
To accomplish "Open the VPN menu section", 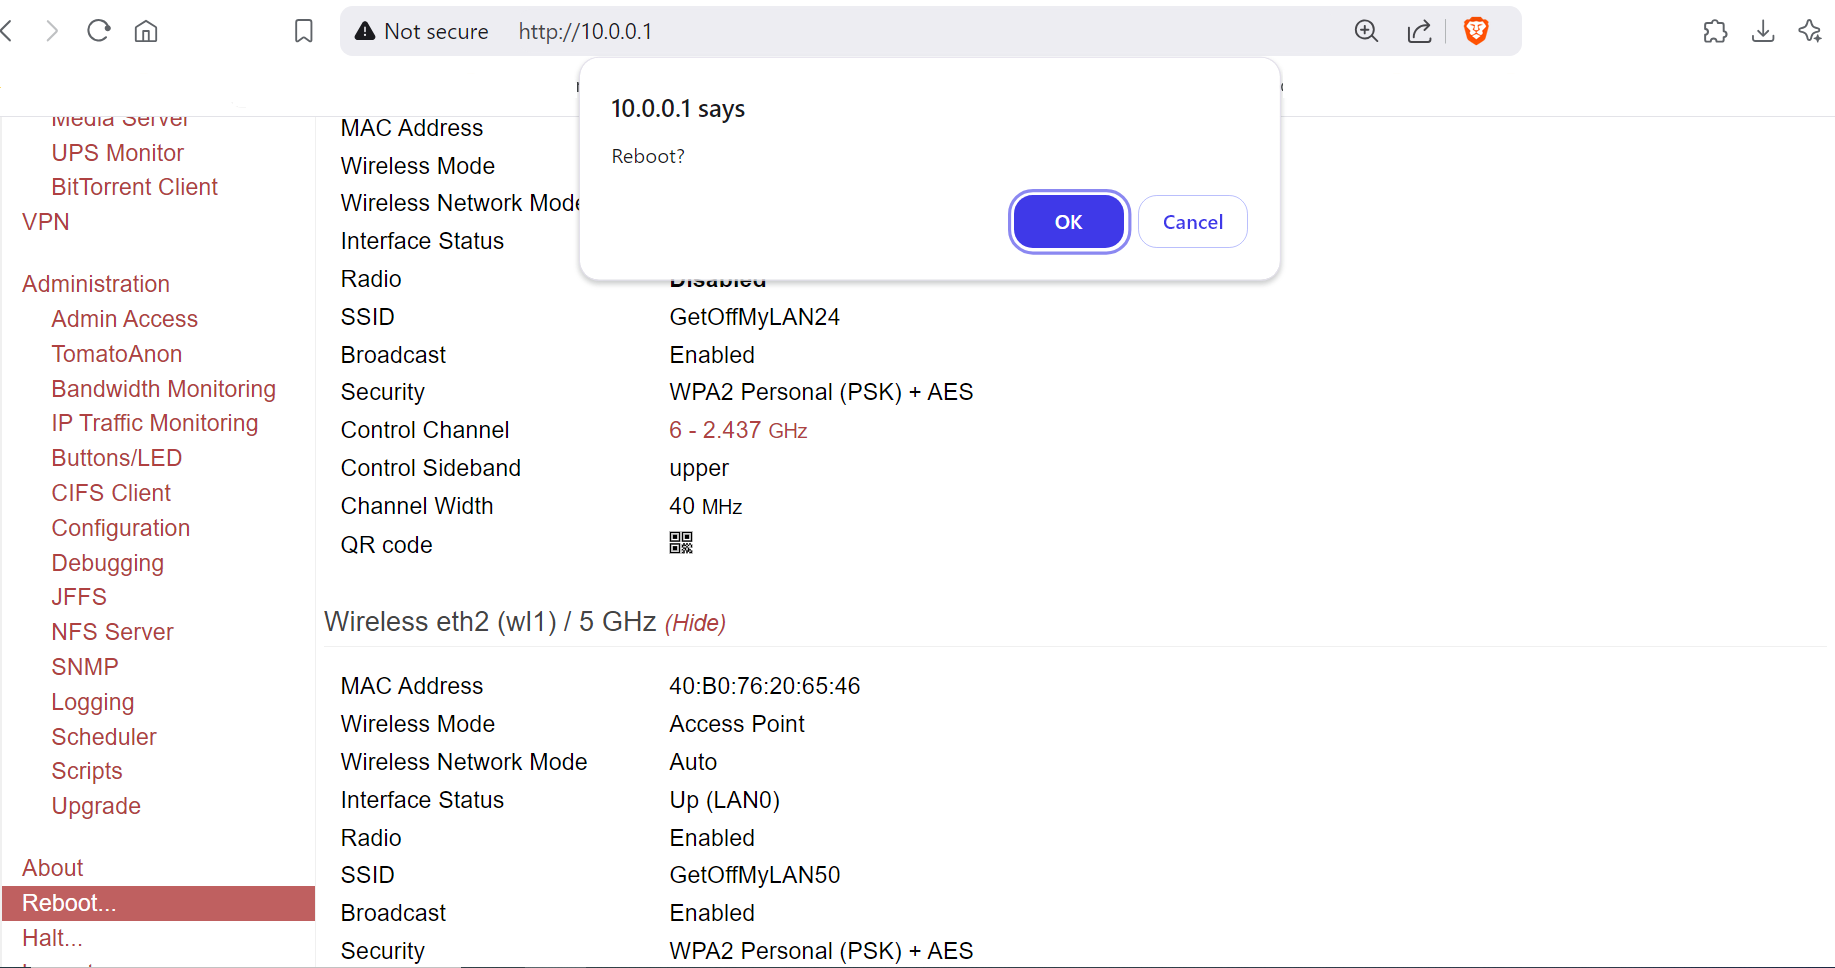I will [46, 222].
